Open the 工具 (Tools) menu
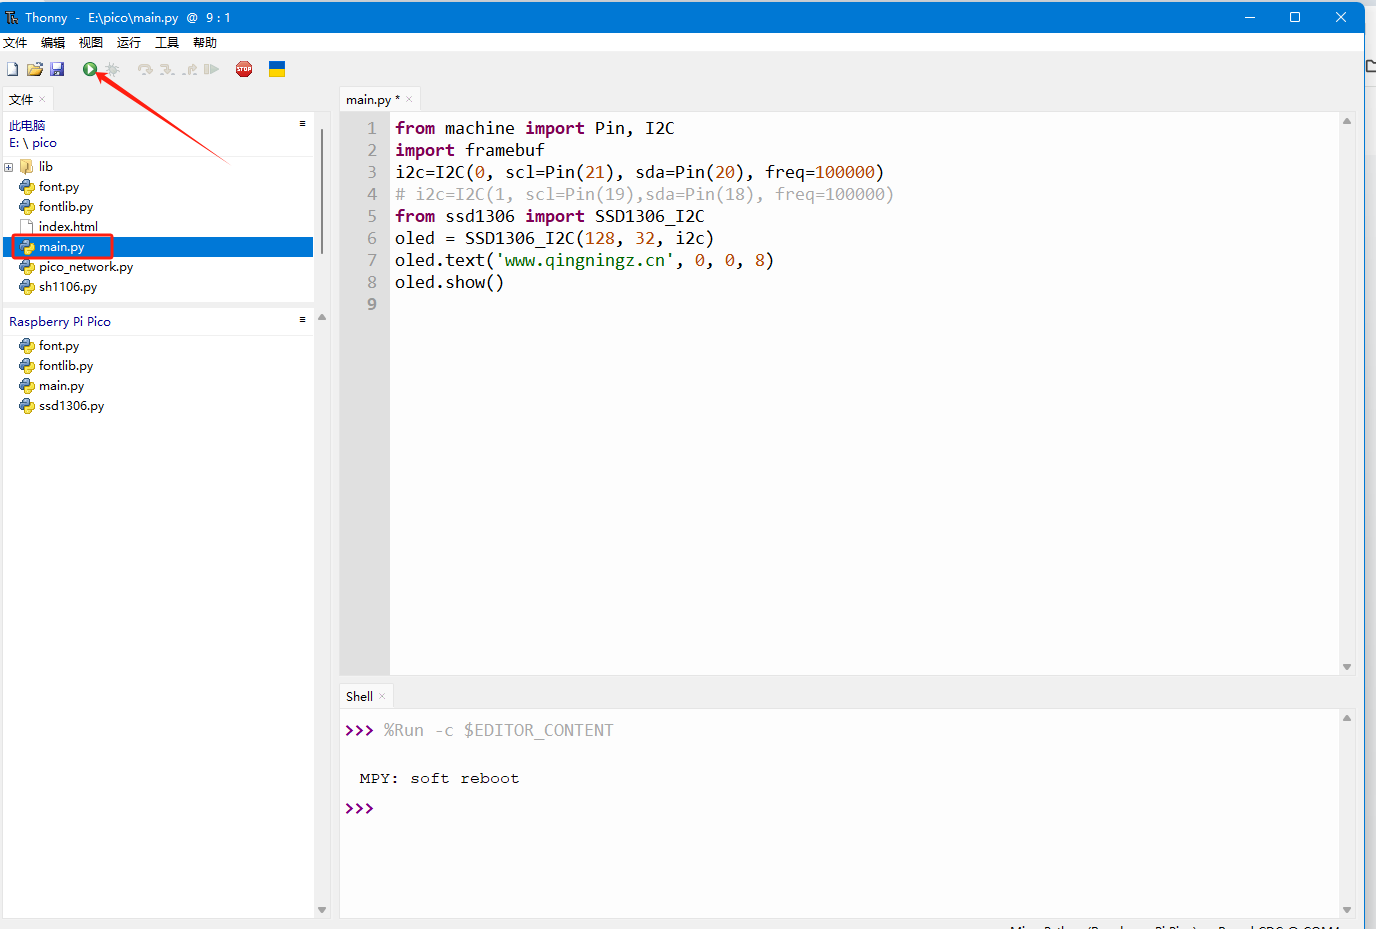Viewport: 1376px width, 929px height. 166,42
